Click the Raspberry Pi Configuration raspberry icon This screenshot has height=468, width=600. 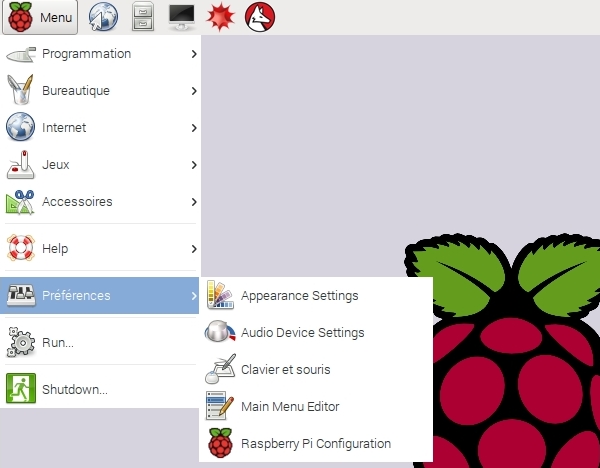220,443
